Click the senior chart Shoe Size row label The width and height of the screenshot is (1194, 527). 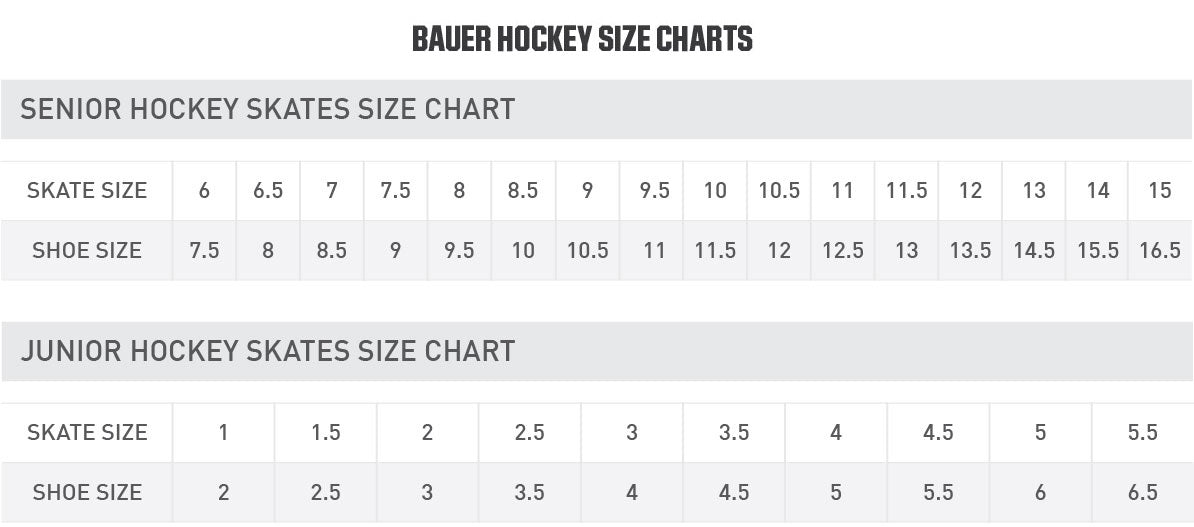(x=87, y=250)
